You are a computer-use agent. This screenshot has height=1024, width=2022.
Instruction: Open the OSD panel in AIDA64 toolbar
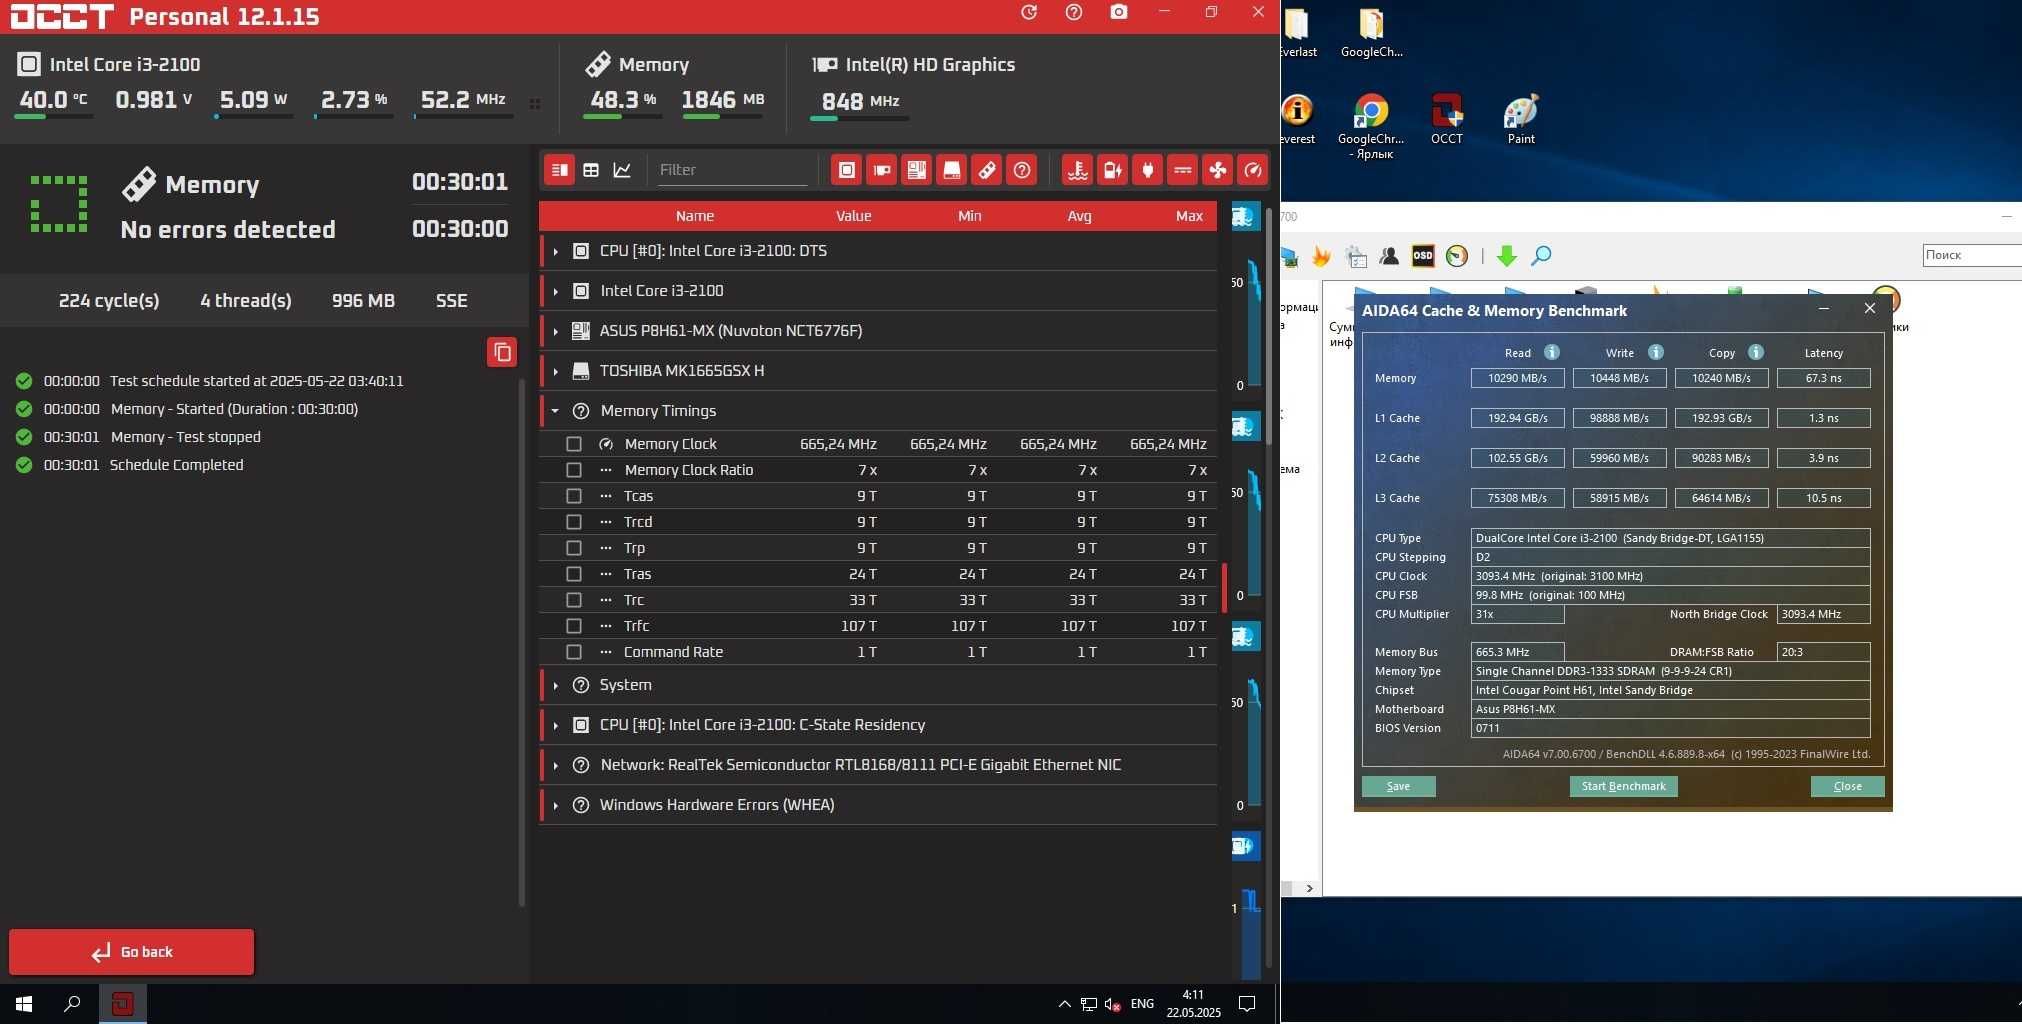pos(1422,256)
